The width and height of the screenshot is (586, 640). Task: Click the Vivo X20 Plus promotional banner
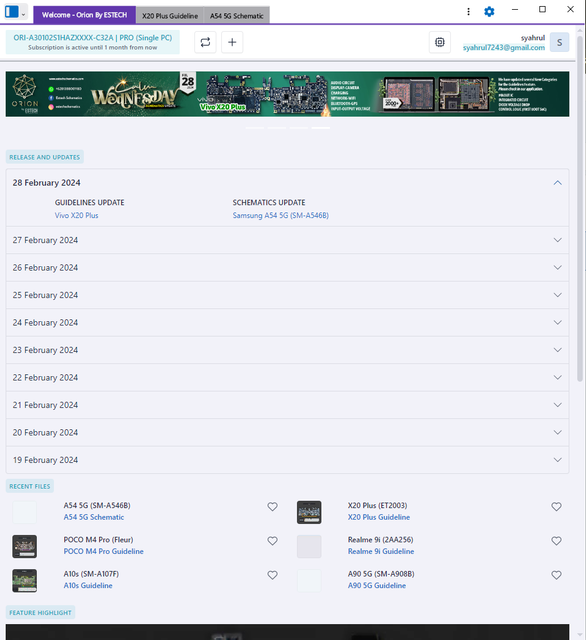[287, 94]
